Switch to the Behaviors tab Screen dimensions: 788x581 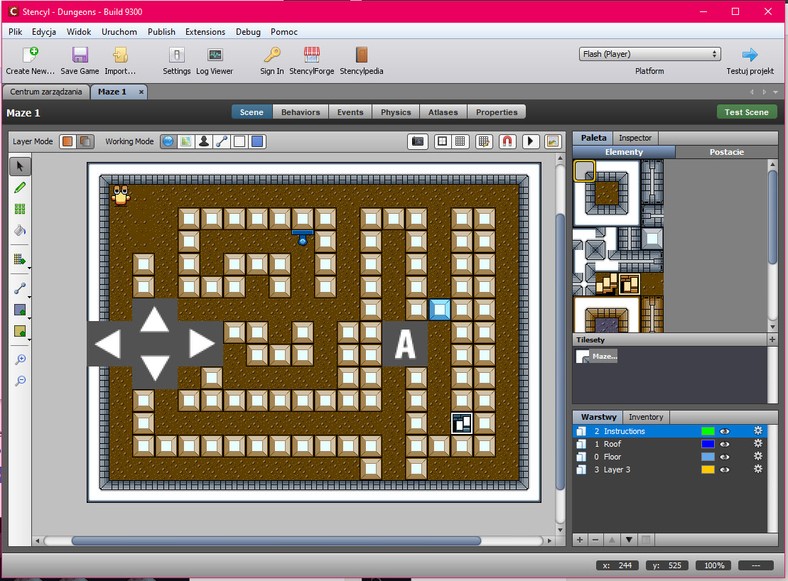[300, 112]
